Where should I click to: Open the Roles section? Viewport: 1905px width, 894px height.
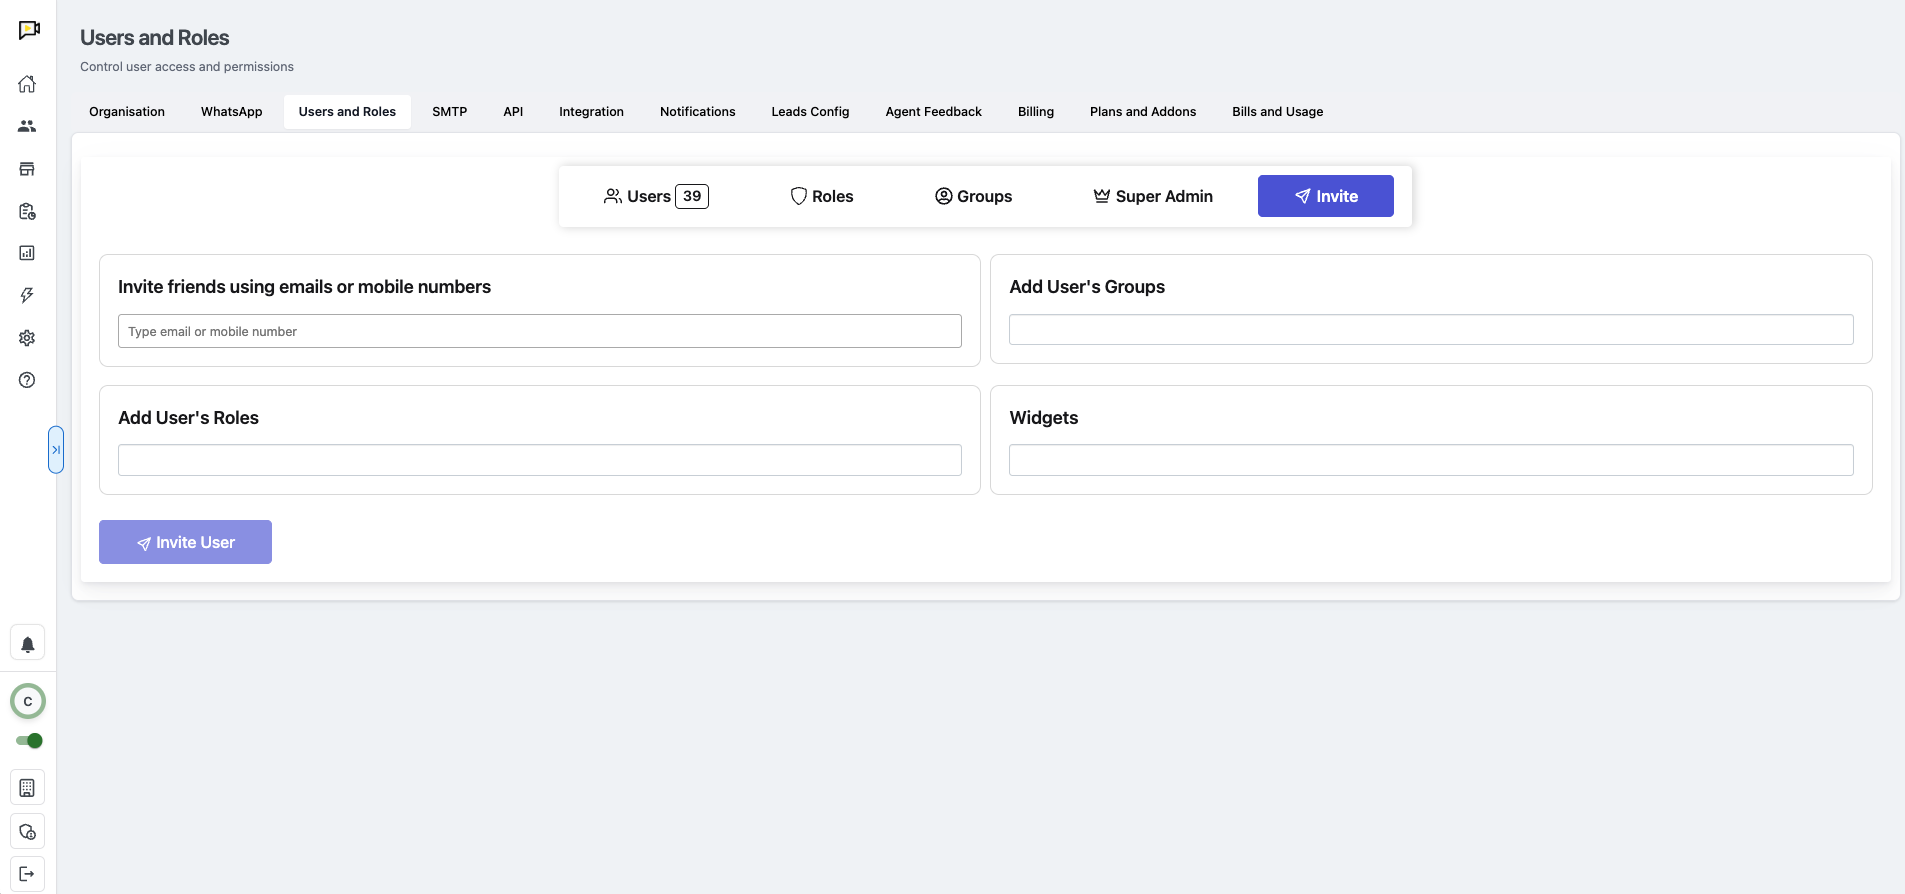tap(821, 196)
